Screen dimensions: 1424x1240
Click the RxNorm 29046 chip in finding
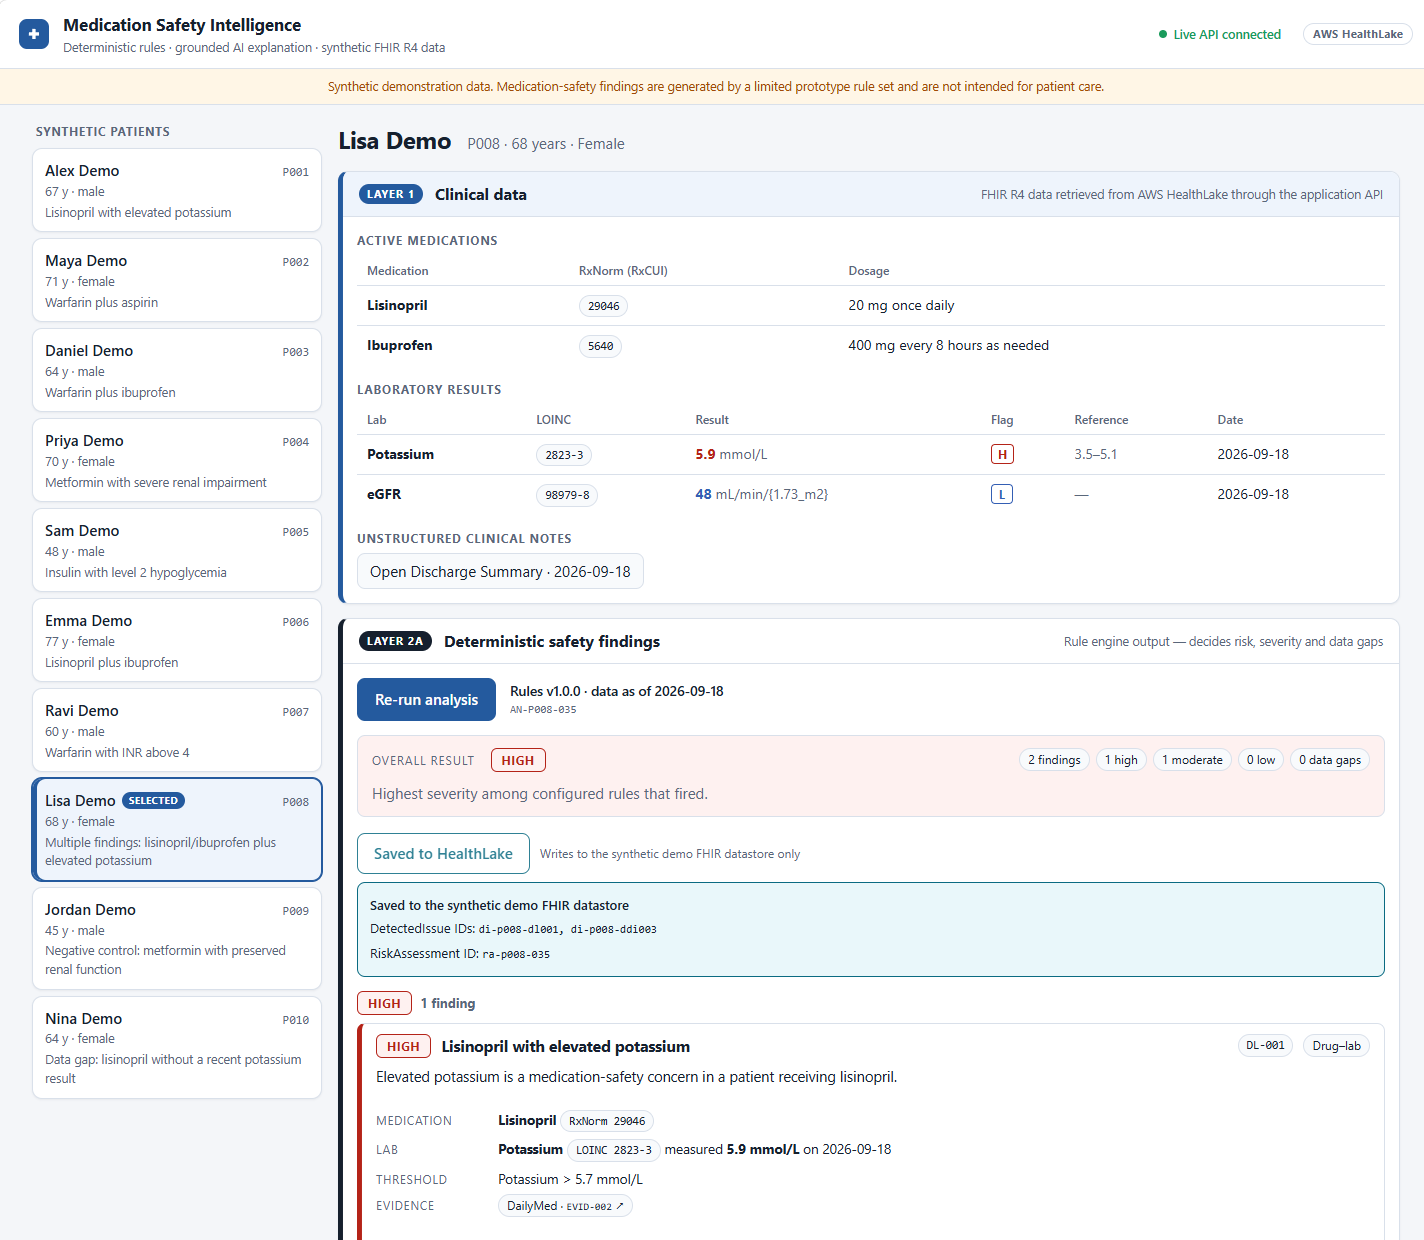click(x=607, y=1121)
